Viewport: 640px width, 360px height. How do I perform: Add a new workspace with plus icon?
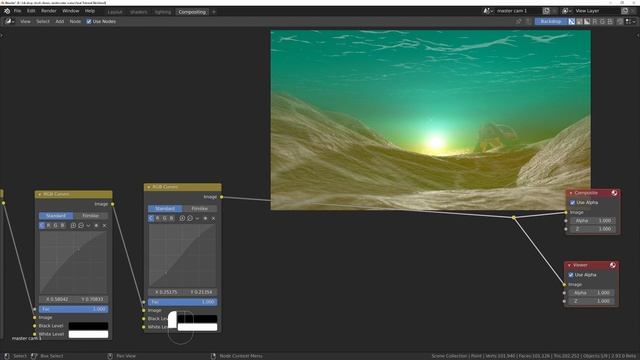coord(214,12)
